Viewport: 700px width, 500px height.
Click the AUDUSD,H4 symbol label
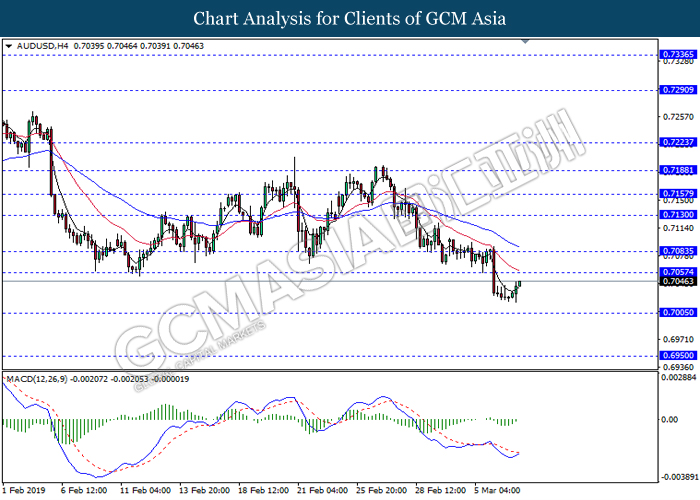point(43,46)
